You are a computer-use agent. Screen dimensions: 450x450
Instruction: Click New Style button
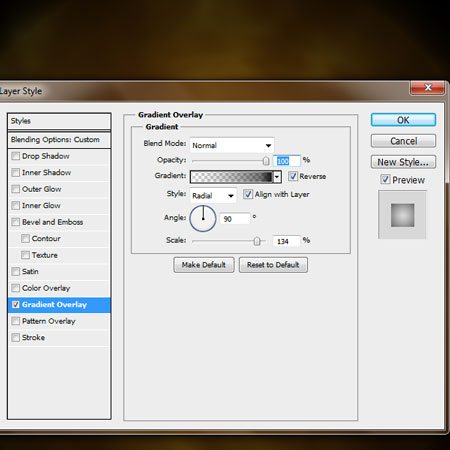[403, 162]
